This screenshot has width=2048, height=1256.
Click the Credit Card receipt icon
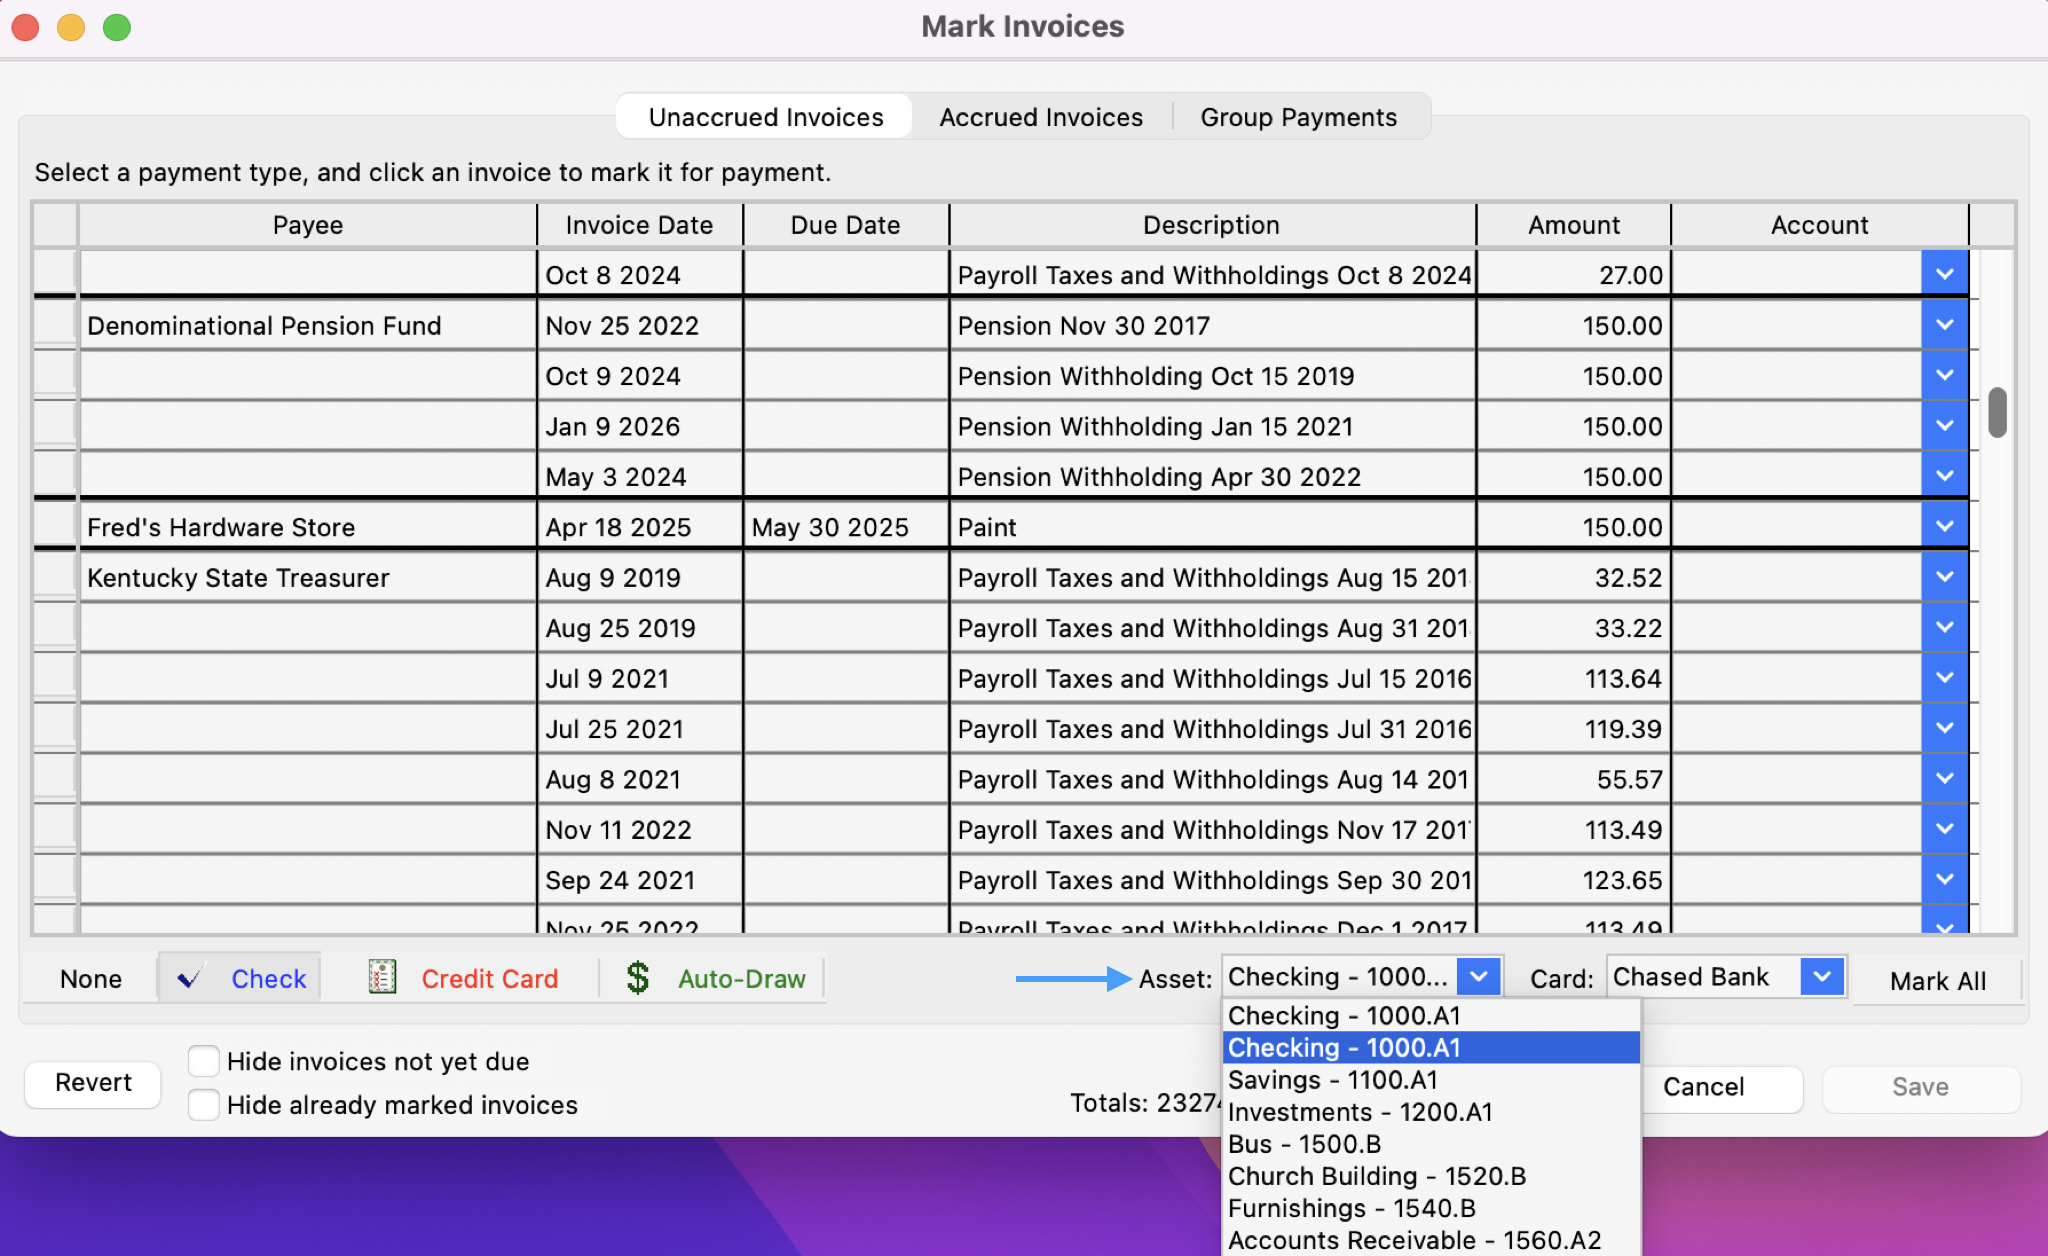[382, 978]
